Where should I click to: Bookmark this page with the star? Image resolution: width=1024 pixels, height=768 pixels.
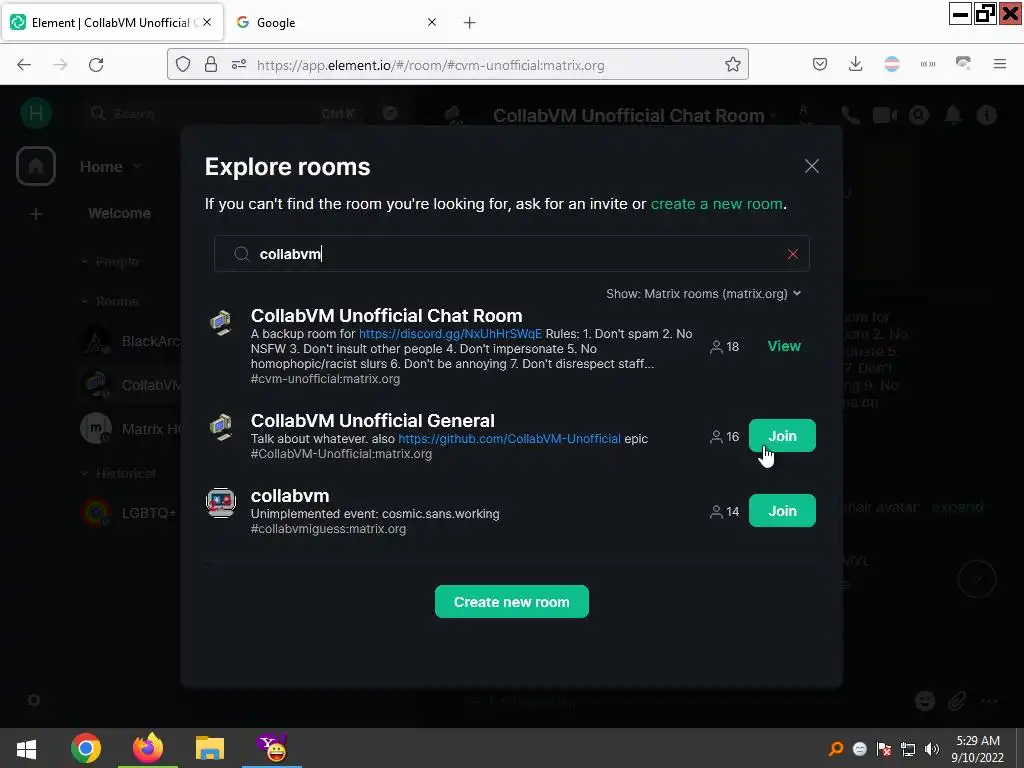(733, 65)
